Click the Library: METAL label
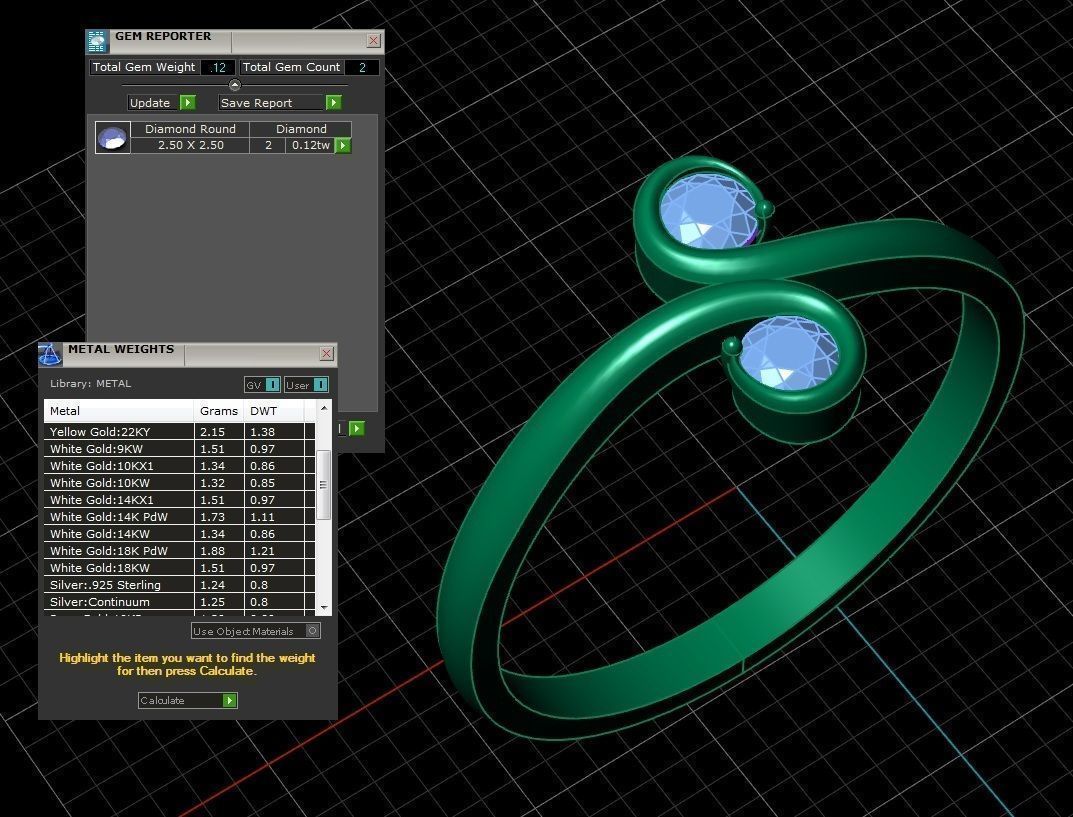The width and height of the screenshot is (1073, 817). 90,383
